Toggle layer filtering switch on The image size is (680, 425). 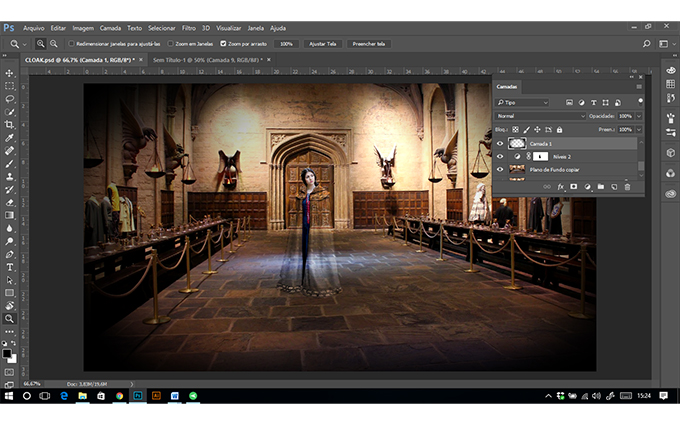point(640,102)
